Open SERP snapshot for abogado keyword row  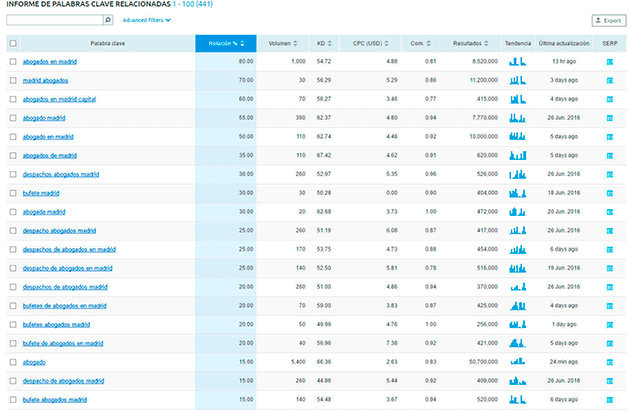pos(610,362)
